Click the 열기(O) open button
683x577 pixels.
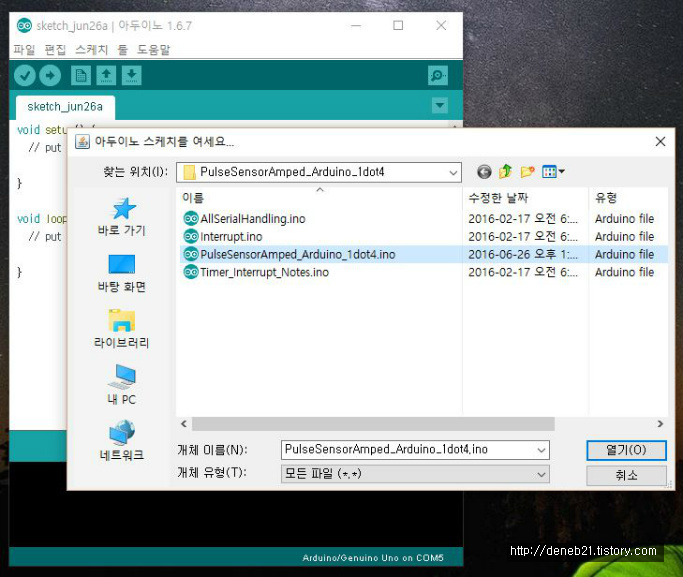[626, 450]
